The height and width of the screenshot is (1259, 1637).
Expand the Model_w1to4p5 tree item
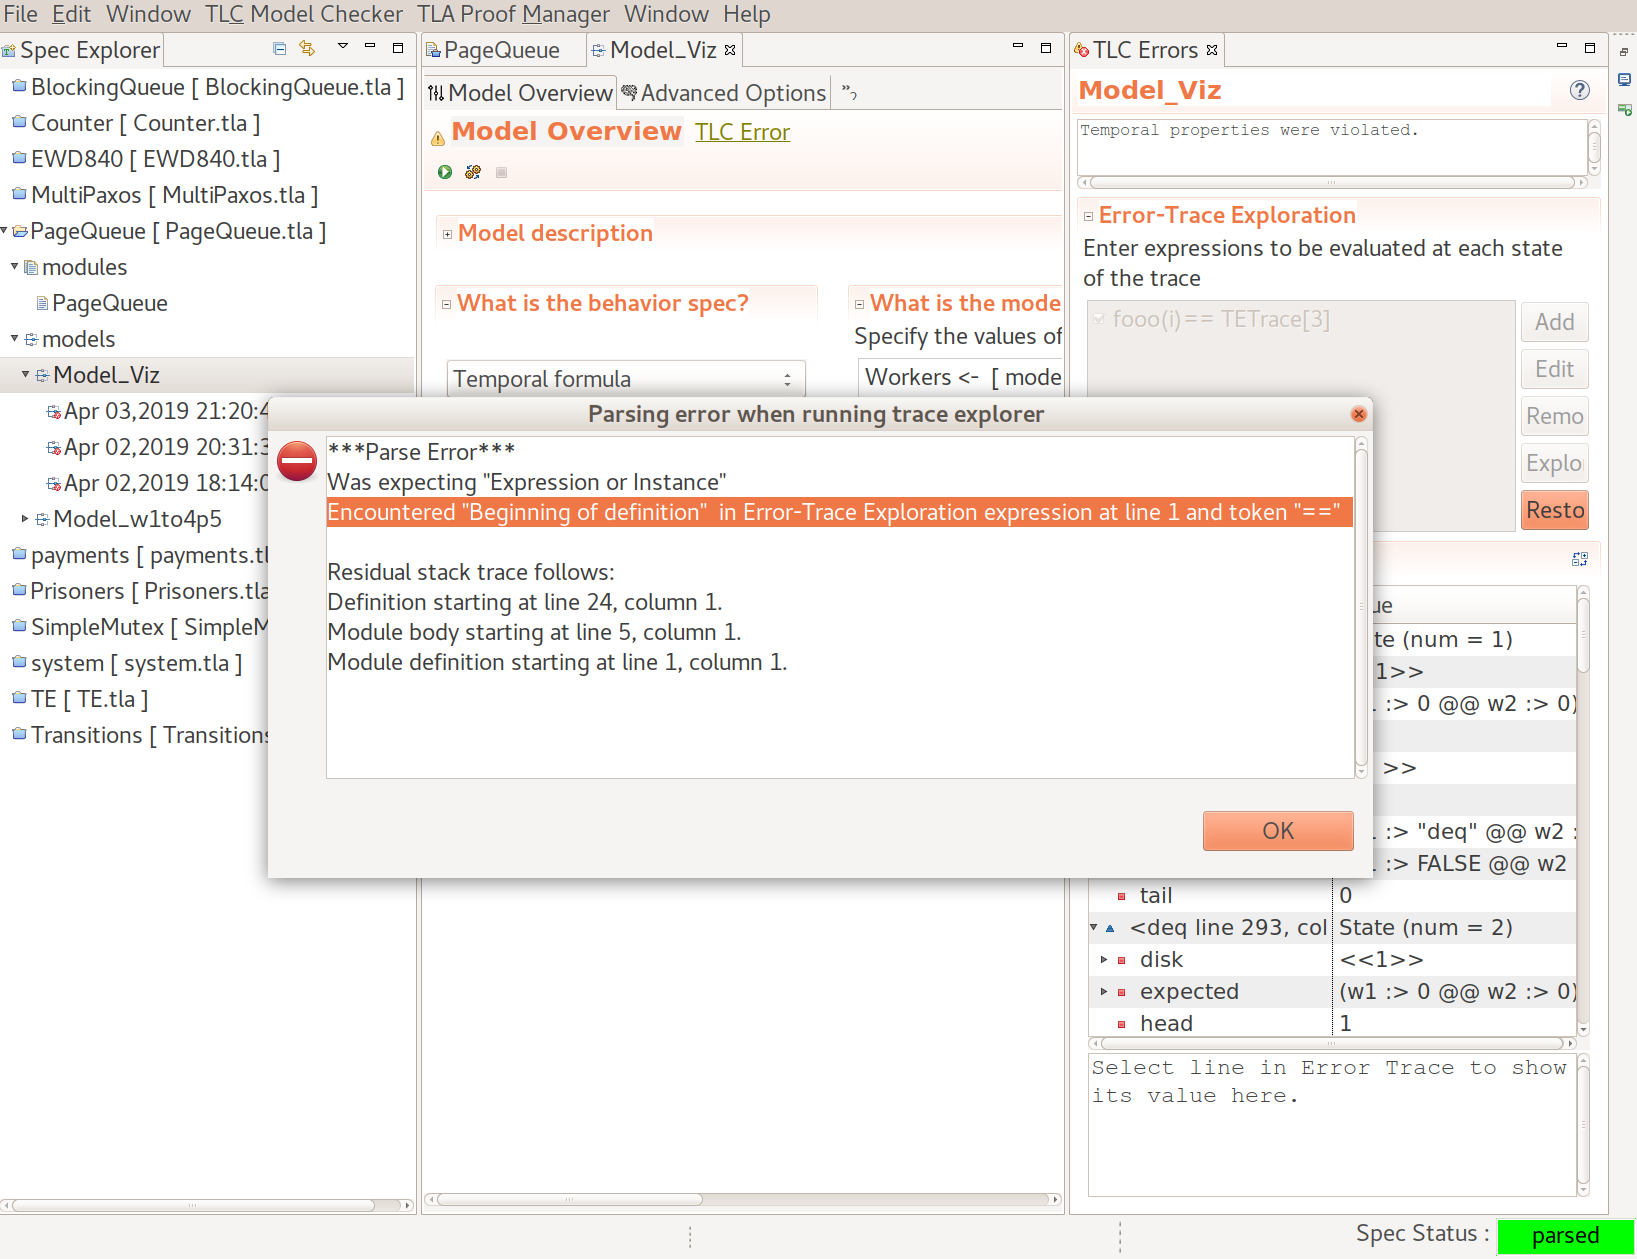(25, 518)
